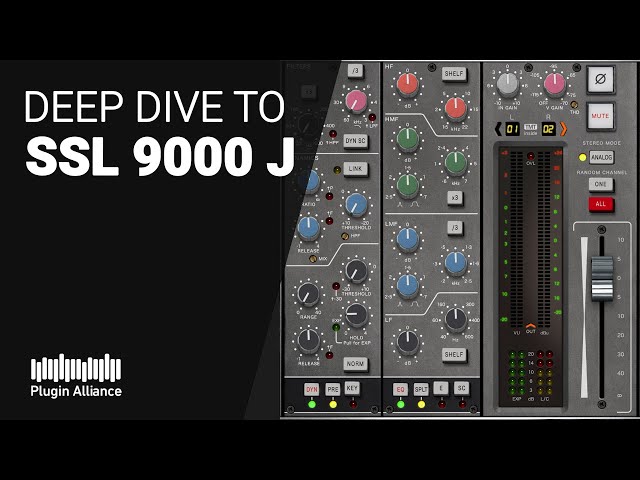Mute the channel with MUTE button

point(600,116)
